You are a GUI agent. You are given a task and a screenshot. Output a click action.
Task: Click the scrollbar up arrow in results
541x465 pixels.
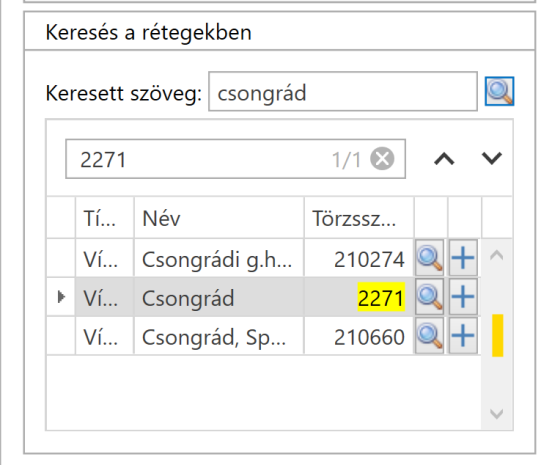point(496,255)
